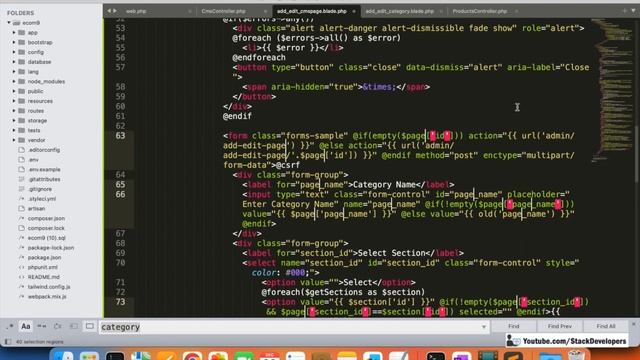Click the Find All button
This screenshot has height=360, width=640.
point(606,326)
